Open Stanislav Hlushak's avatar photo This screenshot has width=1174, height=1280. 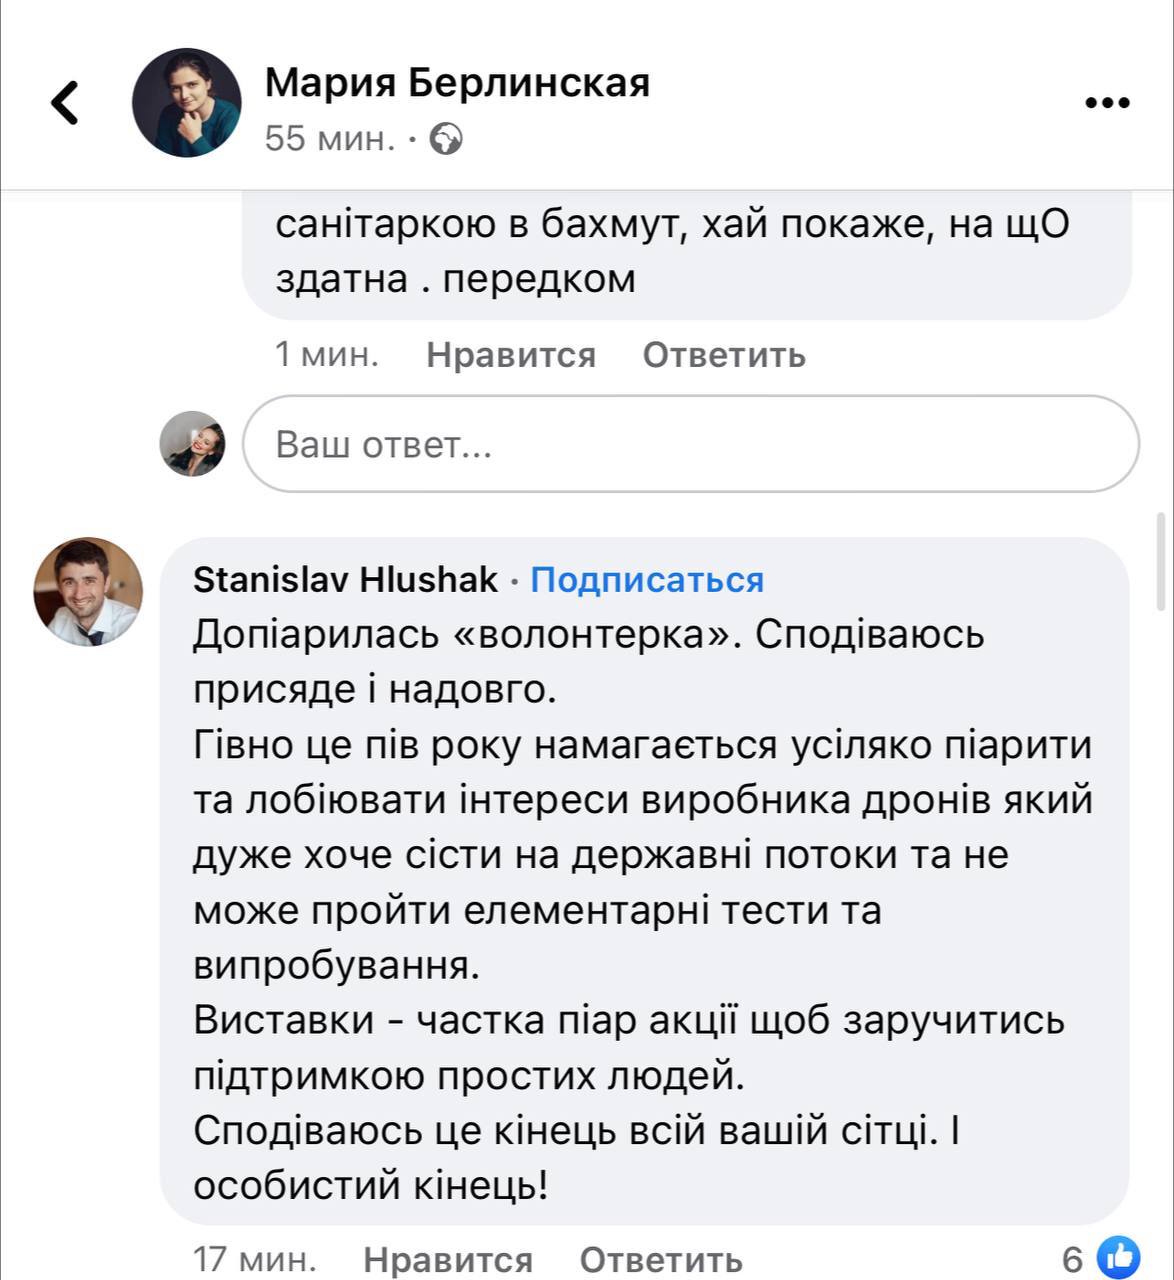point(88,591)
